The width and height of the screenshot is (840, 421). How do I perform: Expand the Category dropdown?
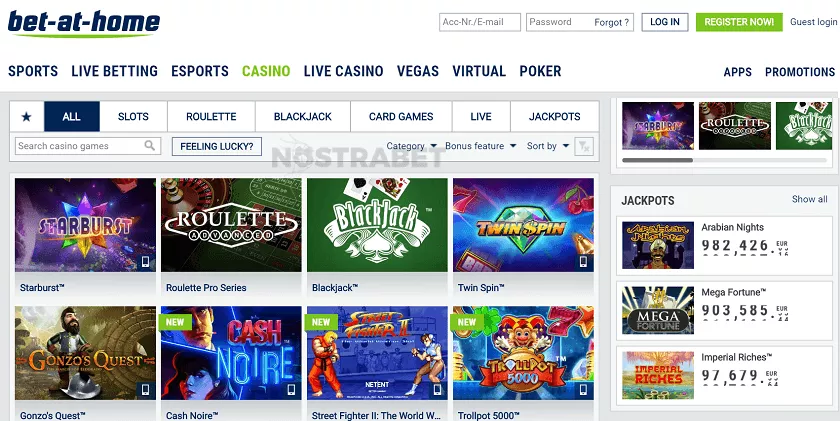pos(411,146)
